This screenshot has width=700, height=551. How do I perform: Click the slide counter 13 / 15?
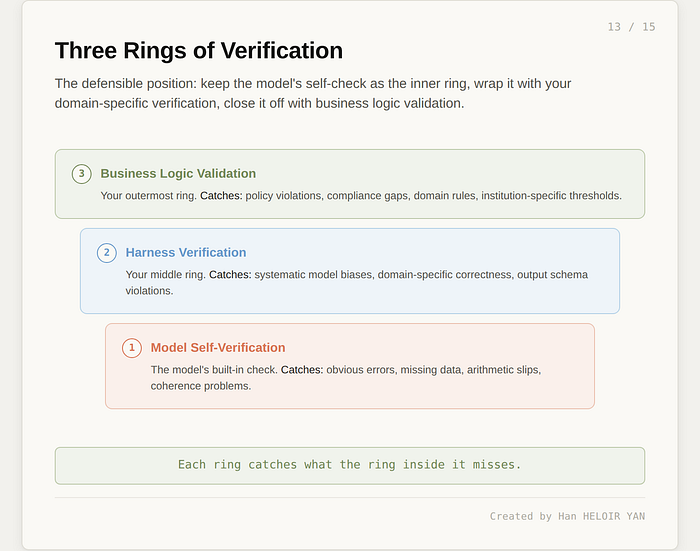point(631,27)
